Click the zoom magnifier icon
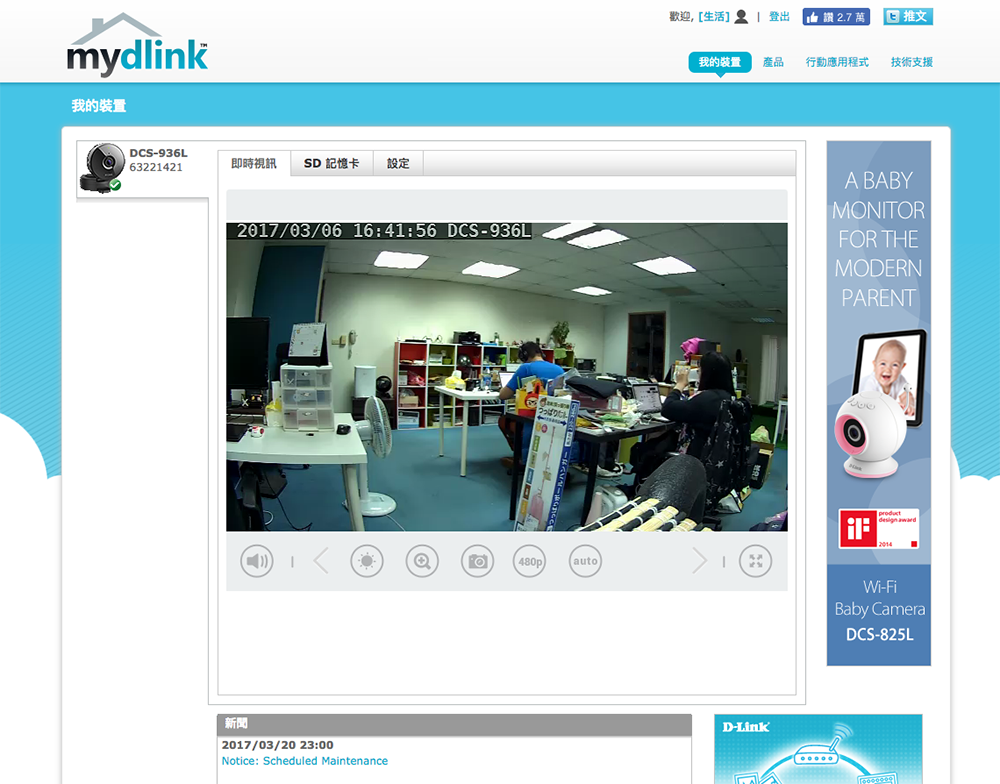The image size is (1000, 784). pos(422,561)
